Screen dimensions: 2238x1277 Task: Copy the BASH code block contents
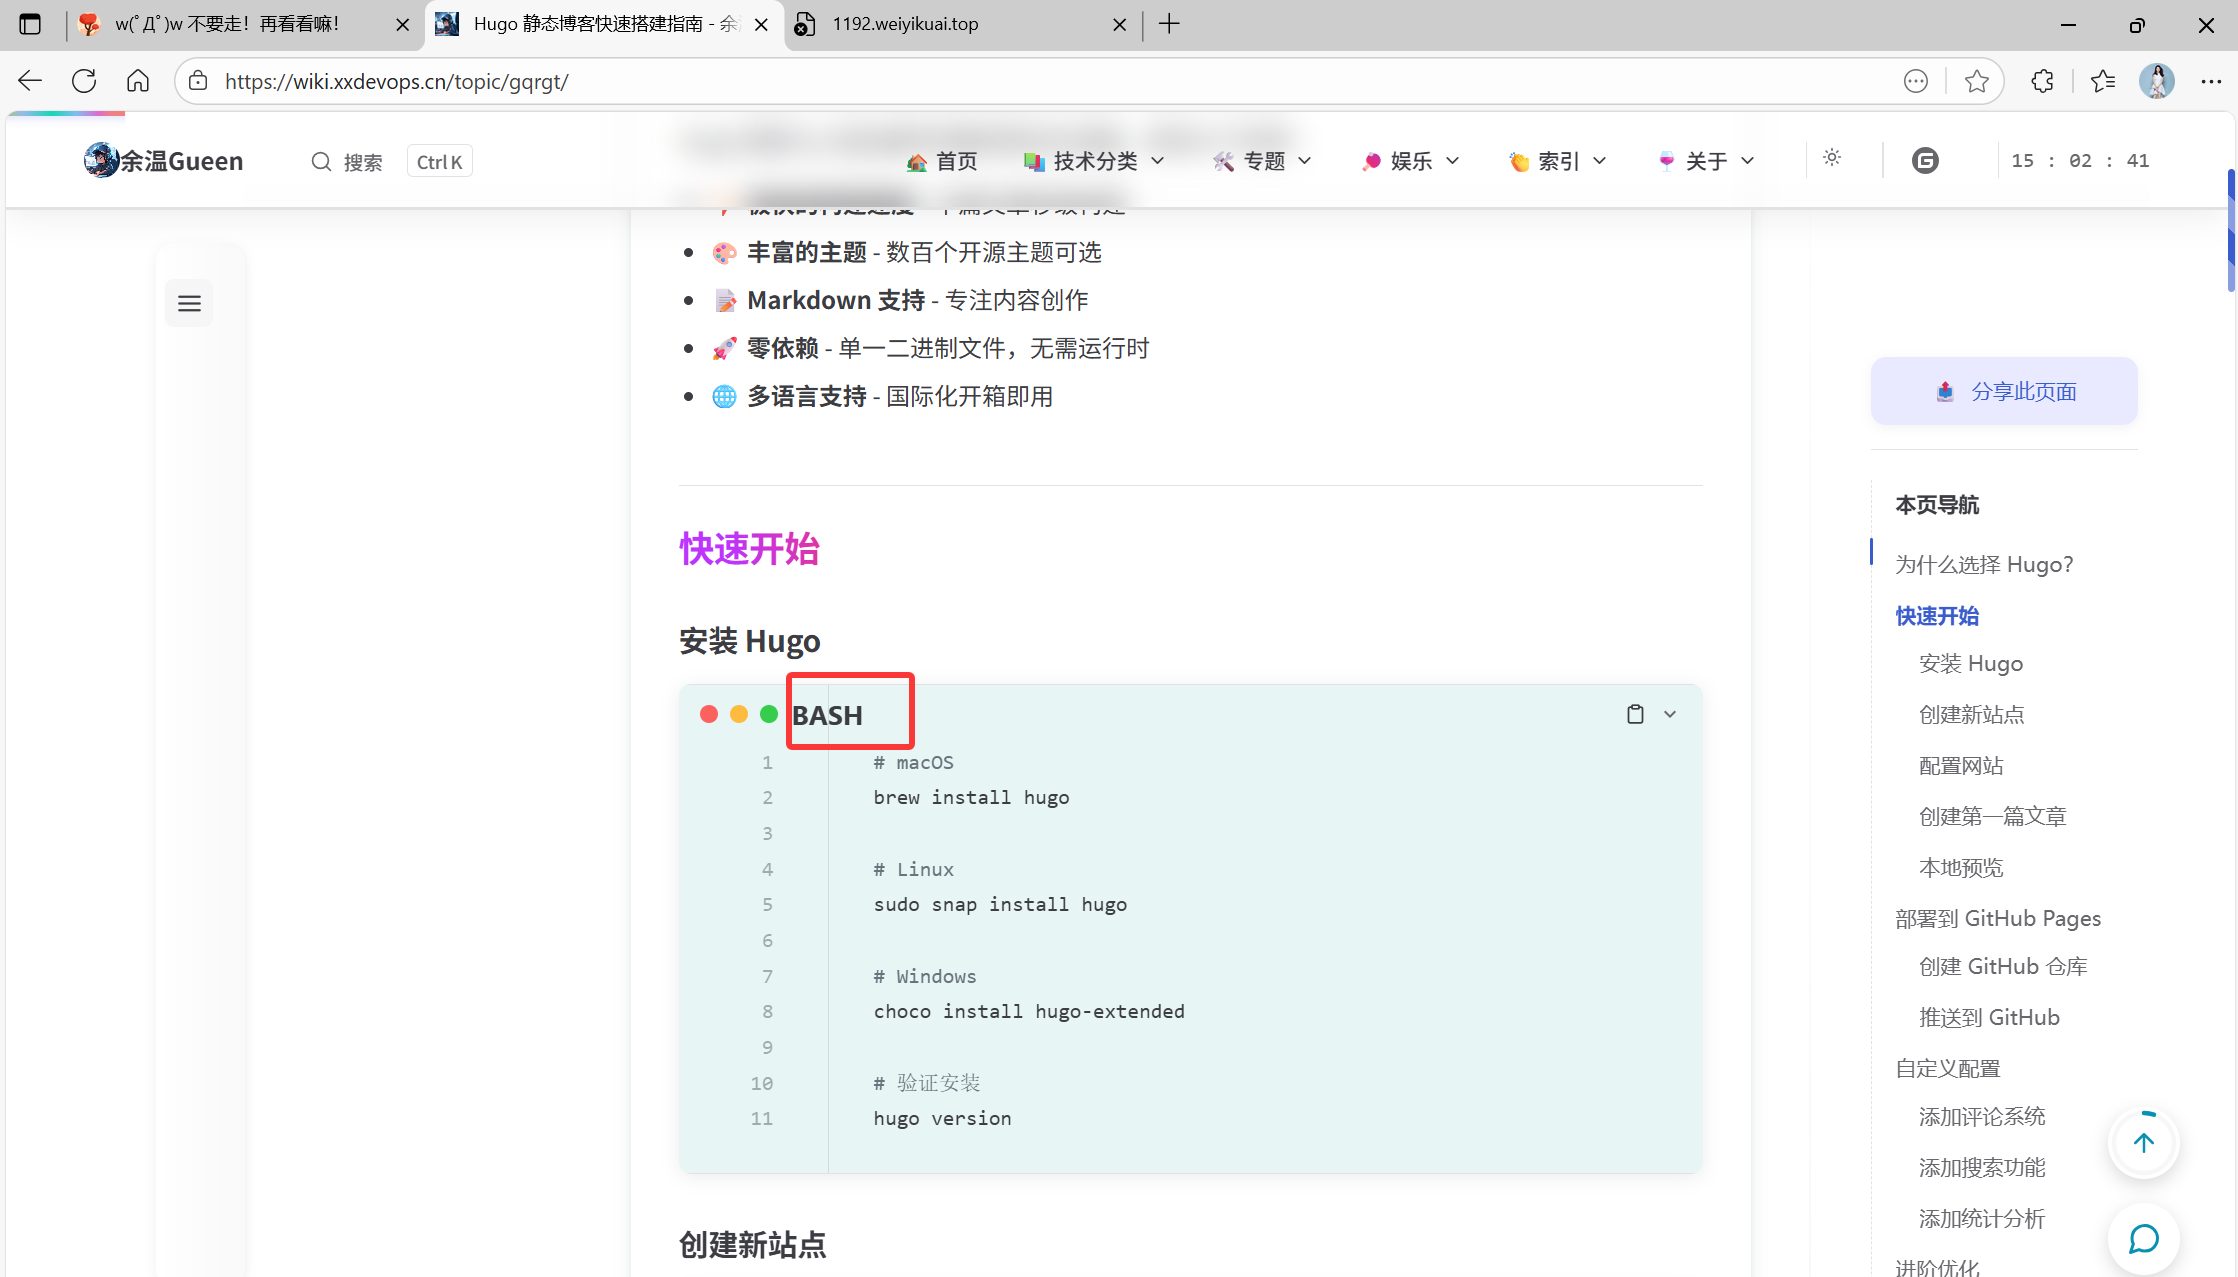coord(1635,714)
